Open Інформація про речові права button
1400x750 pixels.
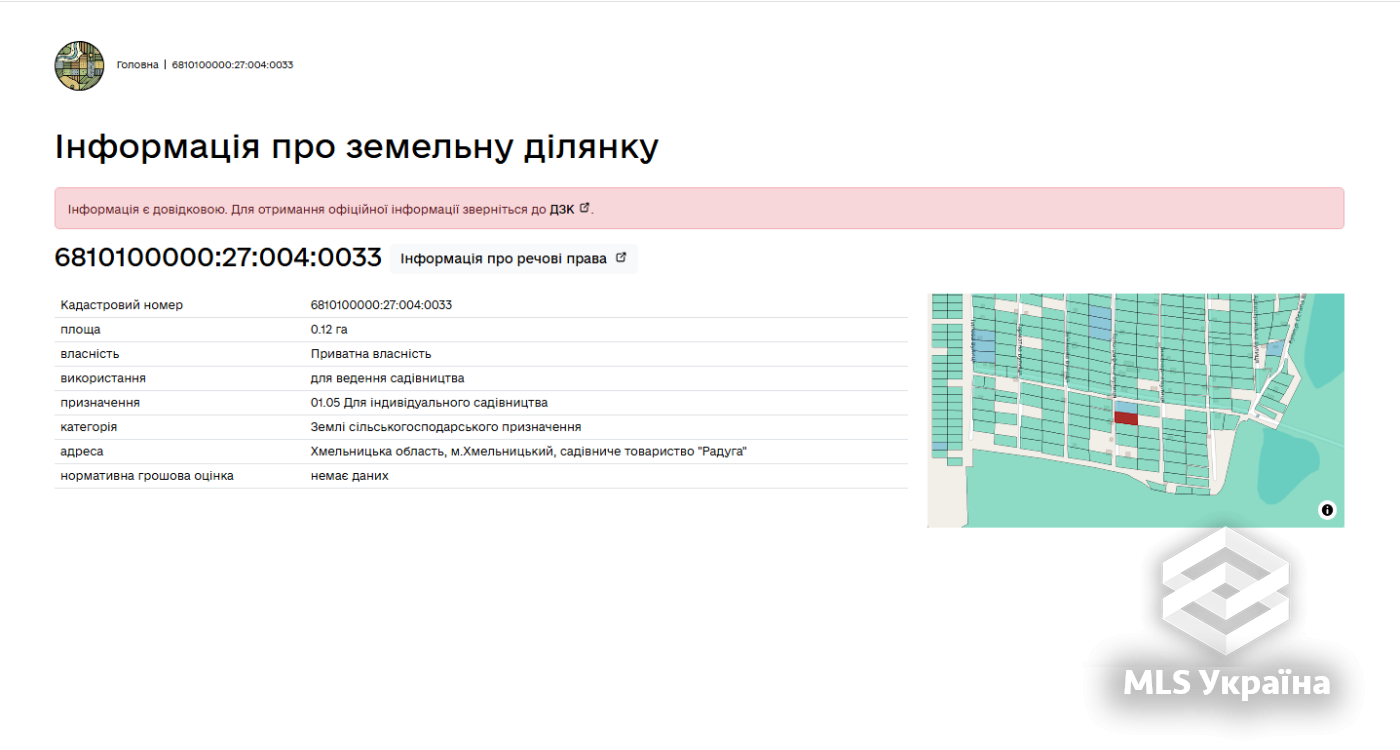(x=513, y=258)
